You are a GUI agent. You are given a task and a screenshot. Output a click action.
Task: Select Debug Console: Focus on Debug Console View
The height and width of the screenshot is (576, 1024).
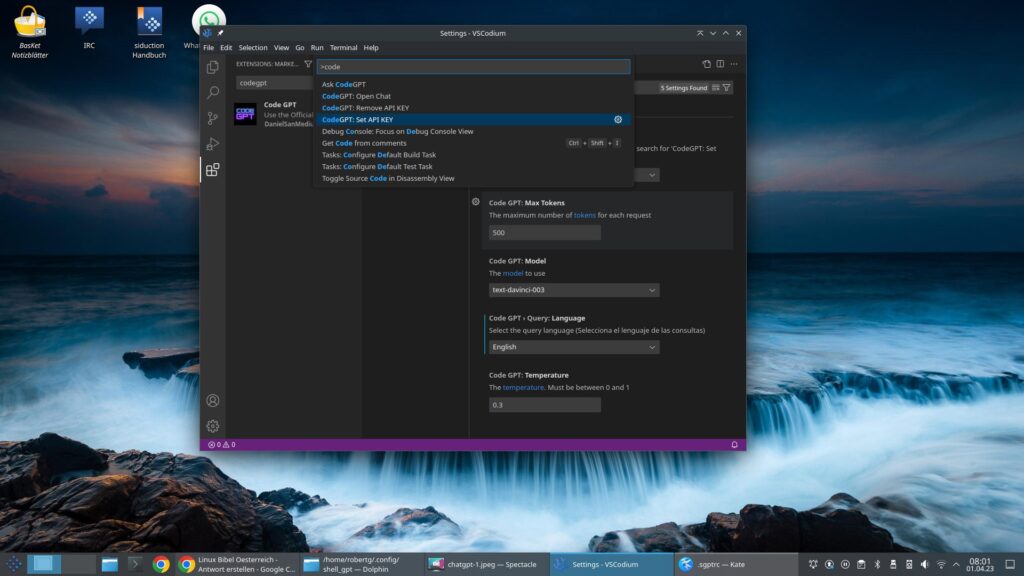(x=473, y=131)
